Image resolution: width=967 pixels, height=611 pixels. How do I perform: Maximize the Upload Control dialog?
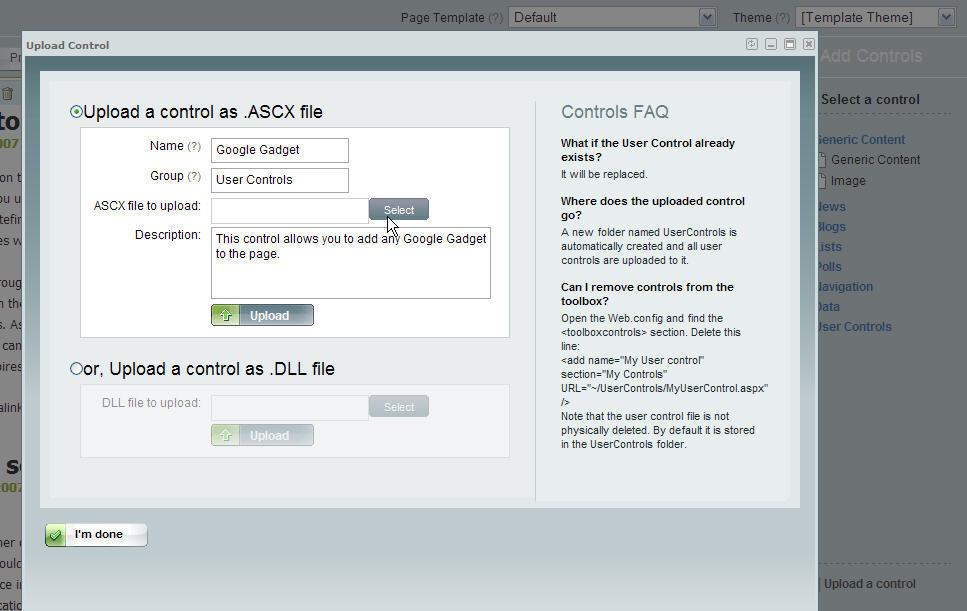coord(790,44)
